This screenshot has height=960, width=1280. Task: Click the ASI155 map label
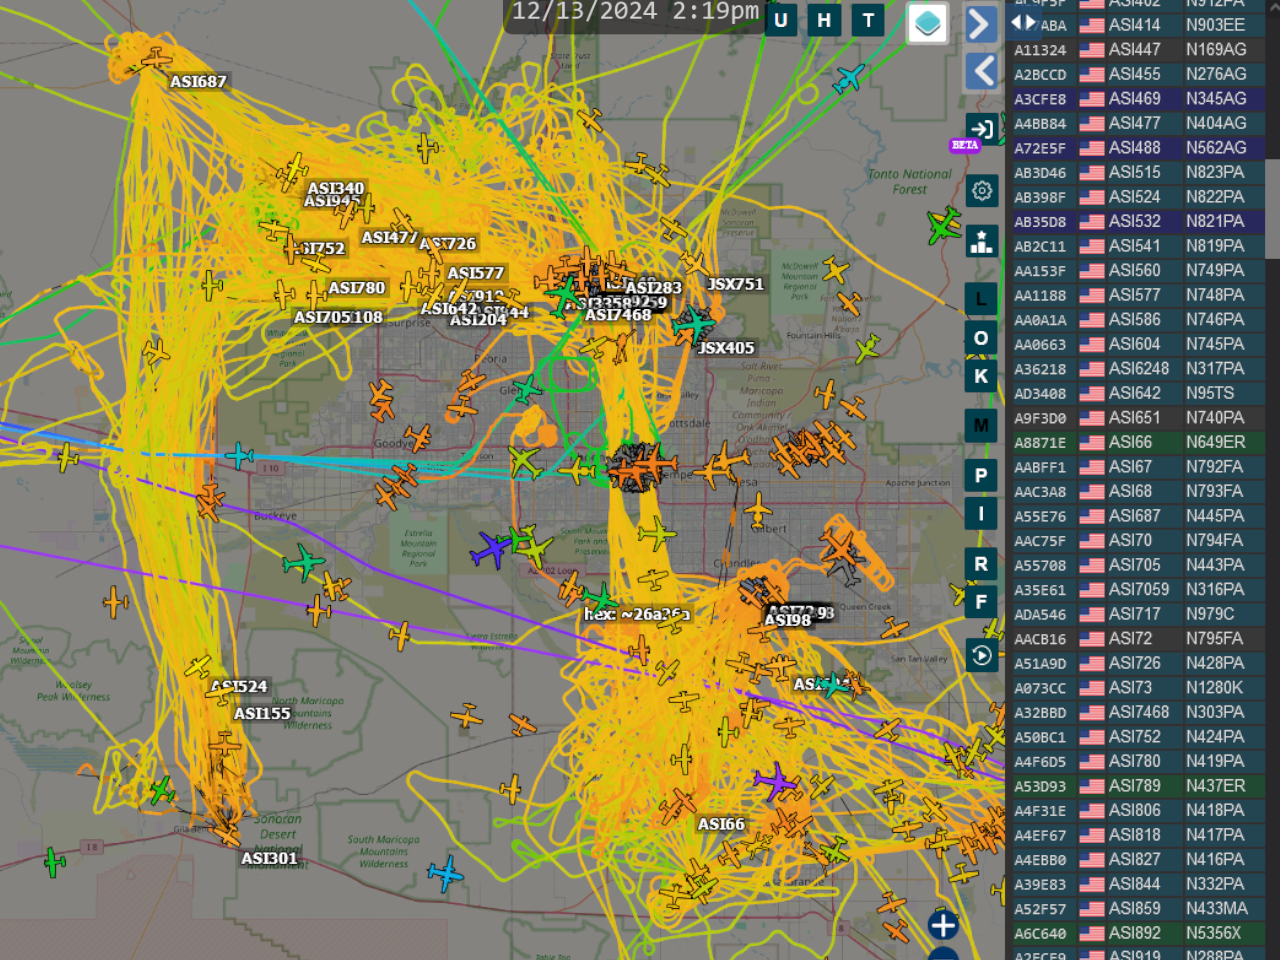(x=262, y=713)
